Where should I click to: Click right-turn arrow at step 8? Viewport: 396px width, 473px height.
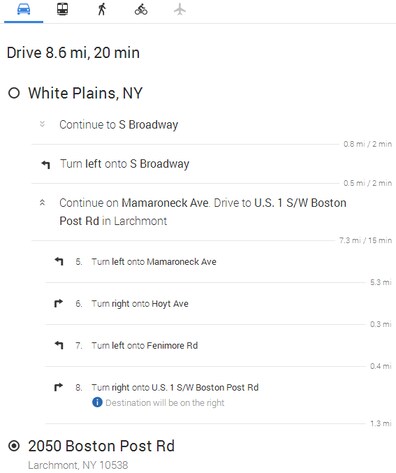(58, 387)
